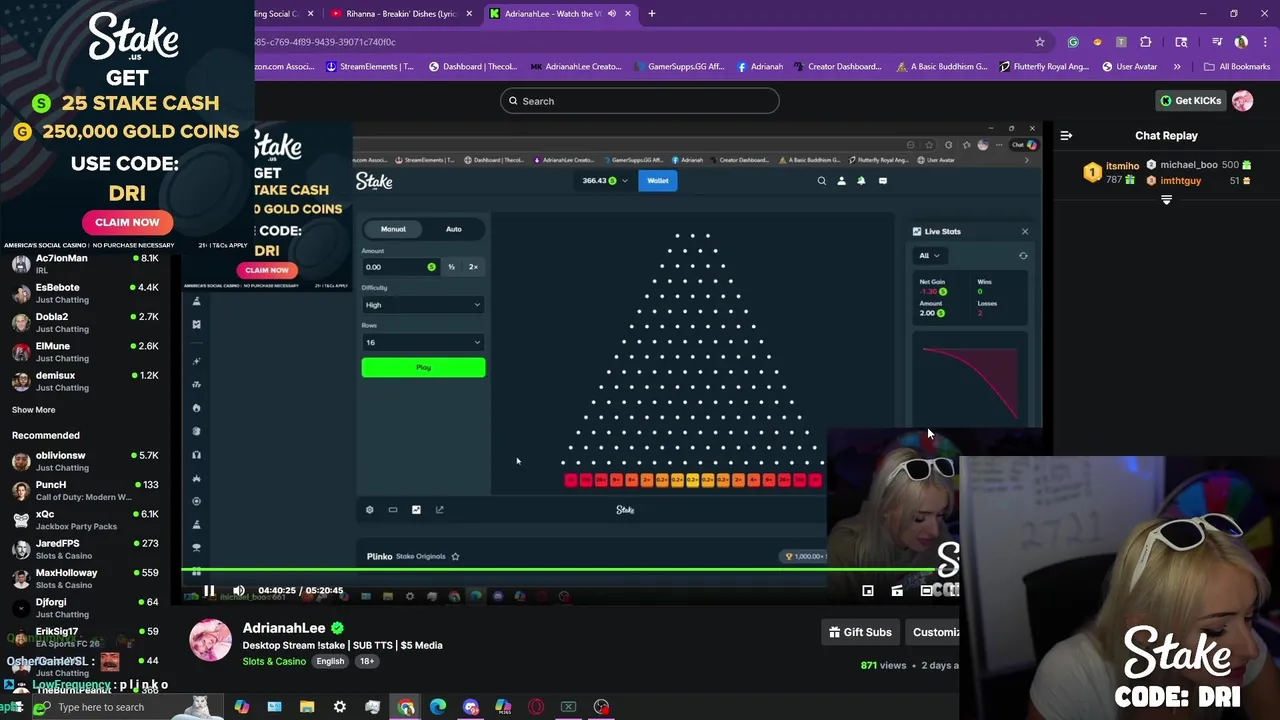Screen dimensions: 1280x720
Task: Favorite Plinko with the star icon
Action: [x=455, y=556]
